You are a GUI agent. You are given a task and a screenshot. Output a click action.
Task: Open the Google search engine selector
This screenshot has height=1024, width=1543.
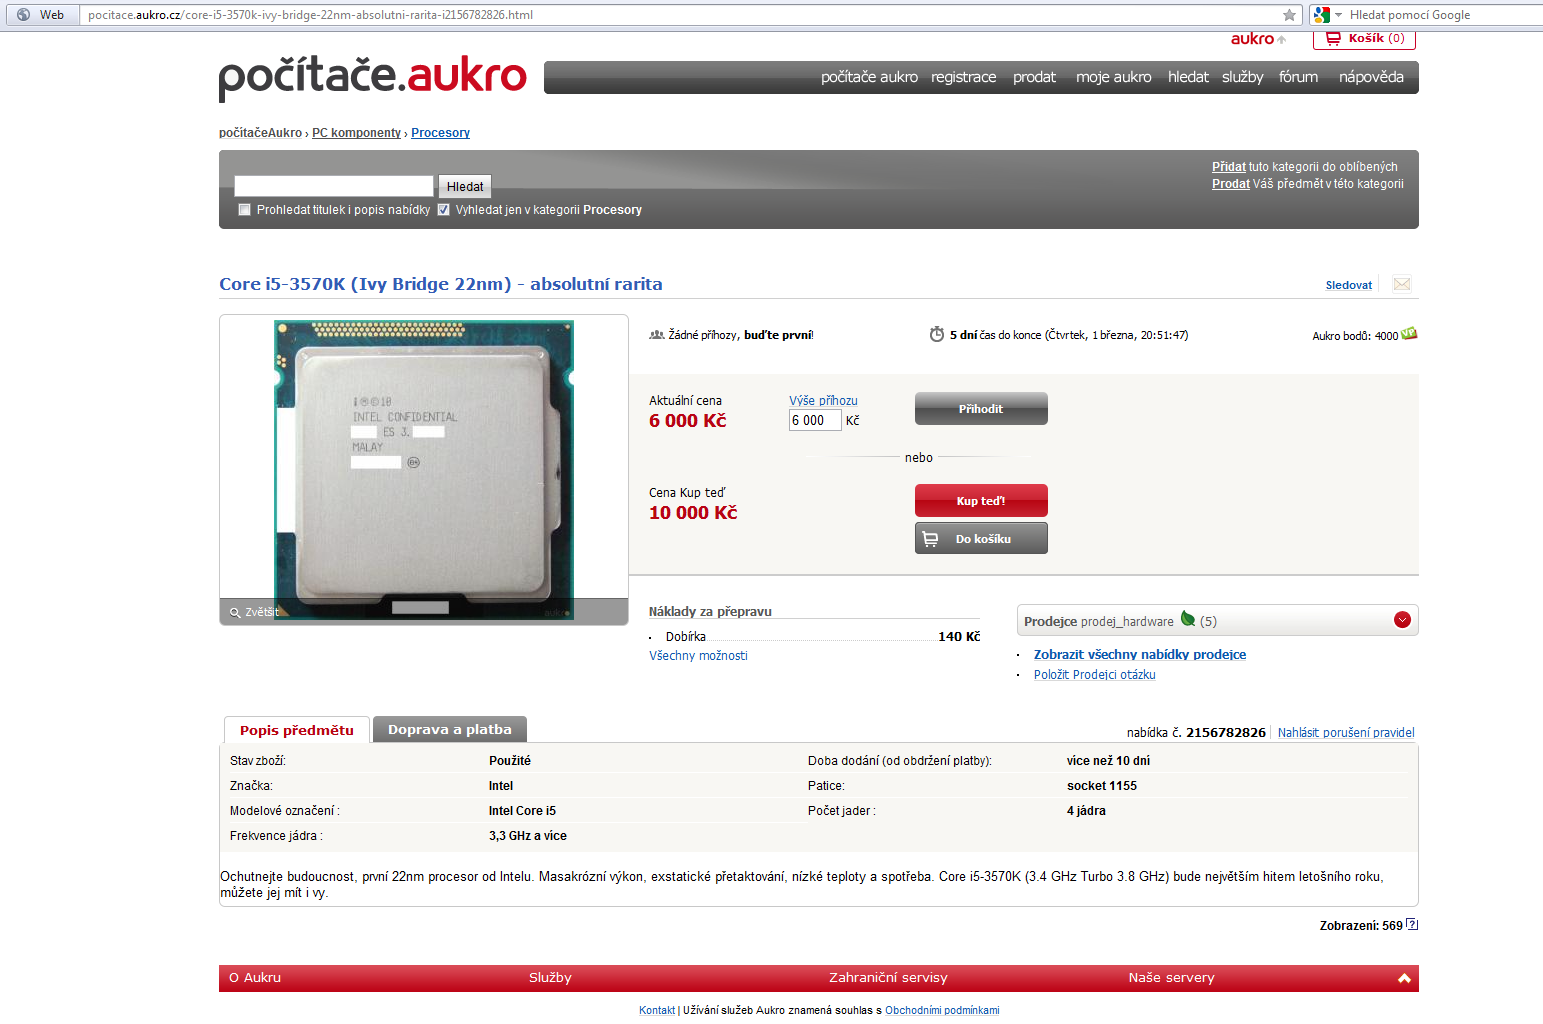(x=1328, y=15)
